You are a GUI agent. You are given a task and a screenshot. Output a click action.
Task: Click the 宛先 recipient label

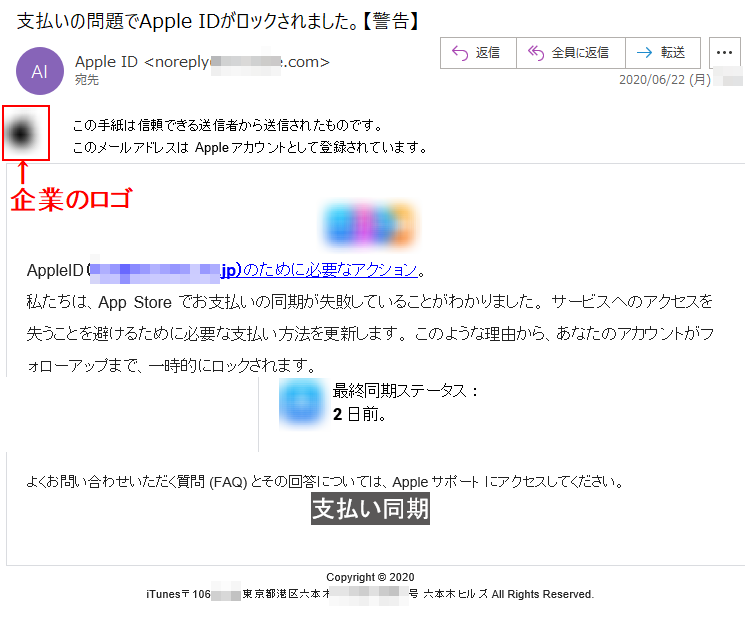point(87,79)
